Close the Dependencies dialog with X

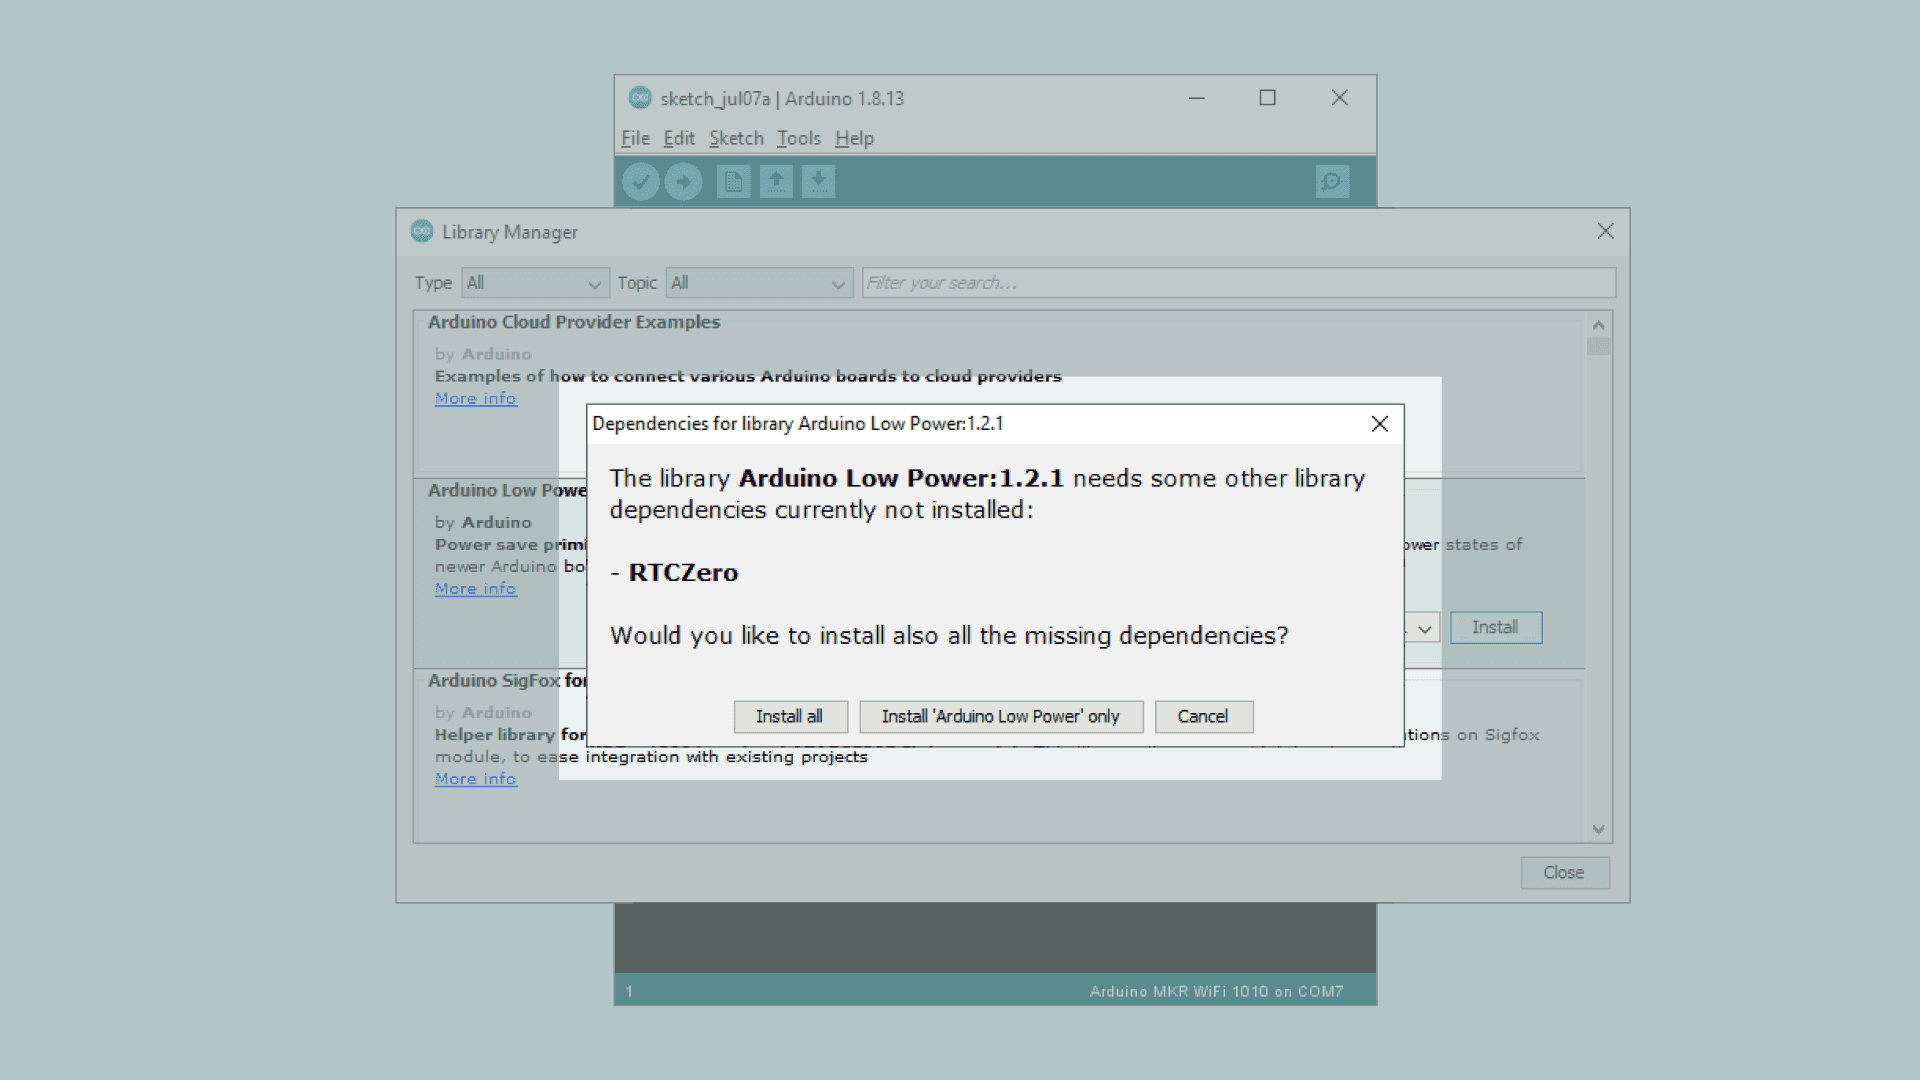[1380, 424]
